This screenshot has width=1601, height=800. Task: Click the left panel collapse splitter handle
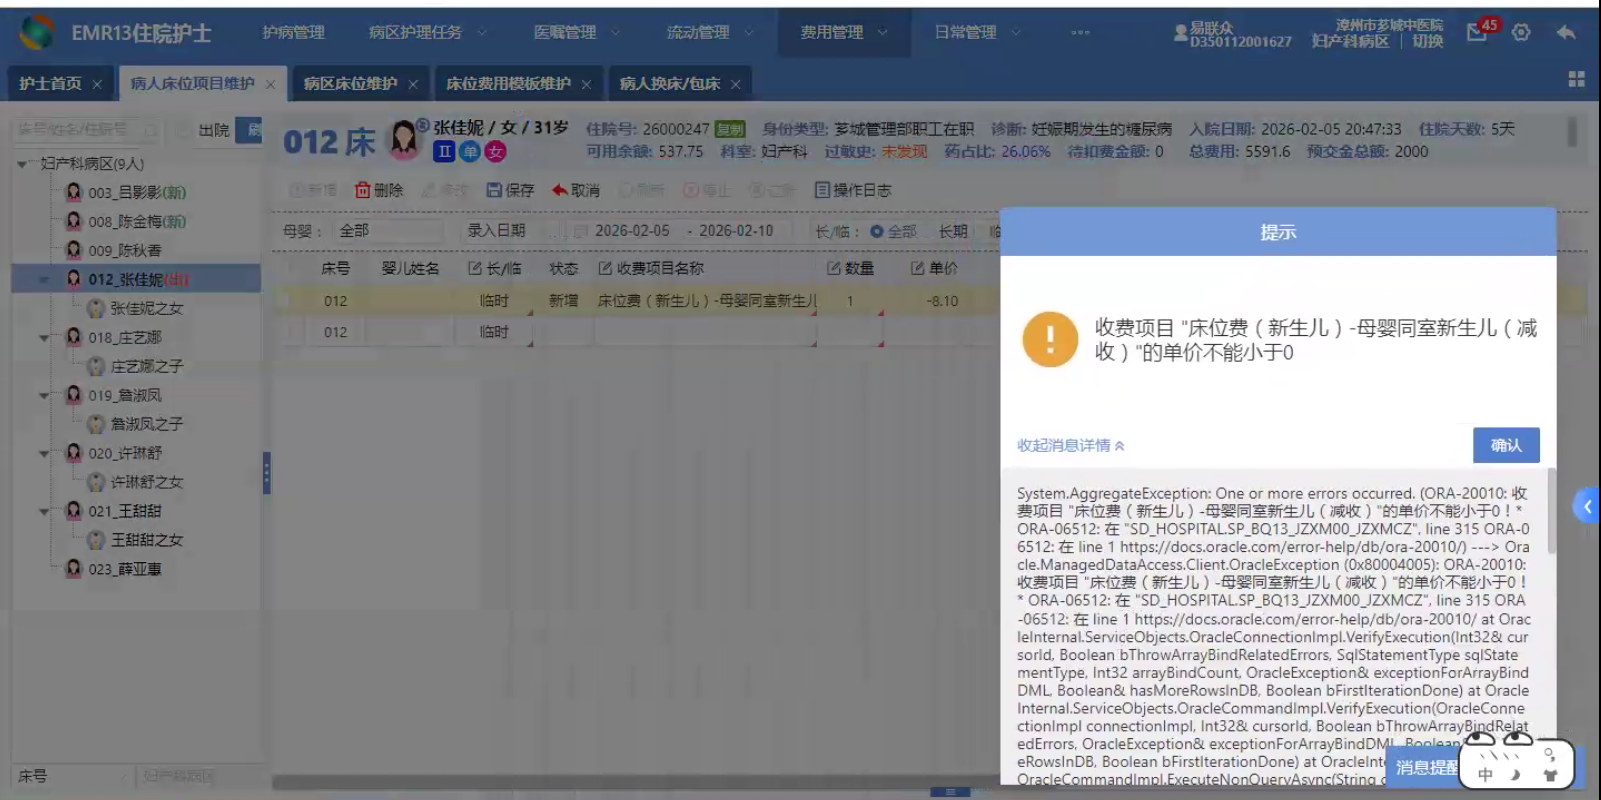266,473
